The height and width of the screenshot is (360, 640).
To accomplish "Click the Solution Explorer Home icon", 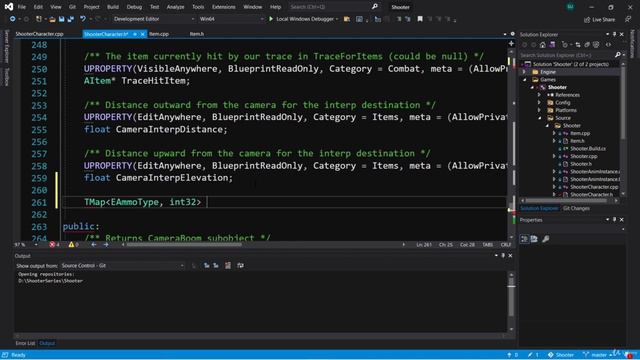I will [x=542, y=44].
